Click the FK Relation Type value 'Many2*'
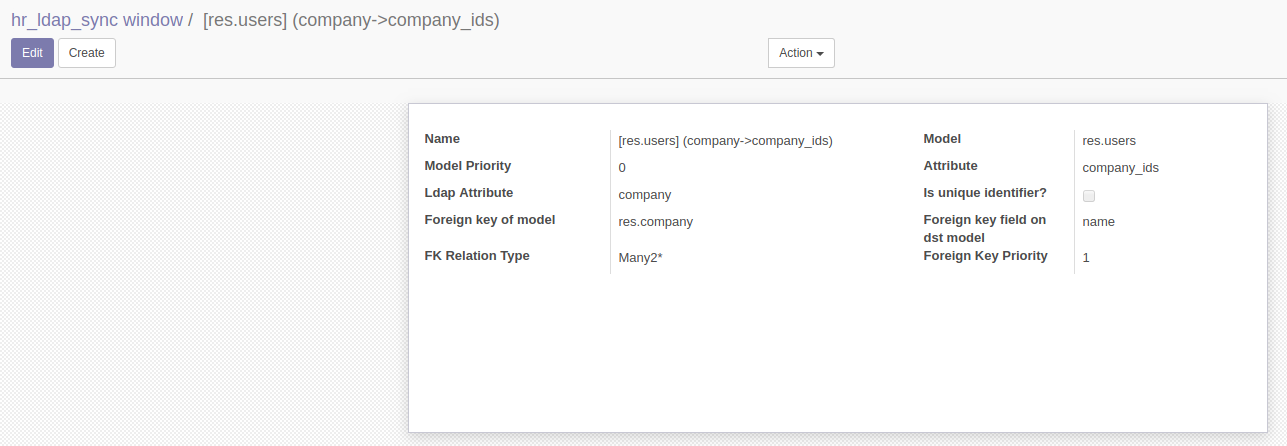 click(x=641, y=257)
